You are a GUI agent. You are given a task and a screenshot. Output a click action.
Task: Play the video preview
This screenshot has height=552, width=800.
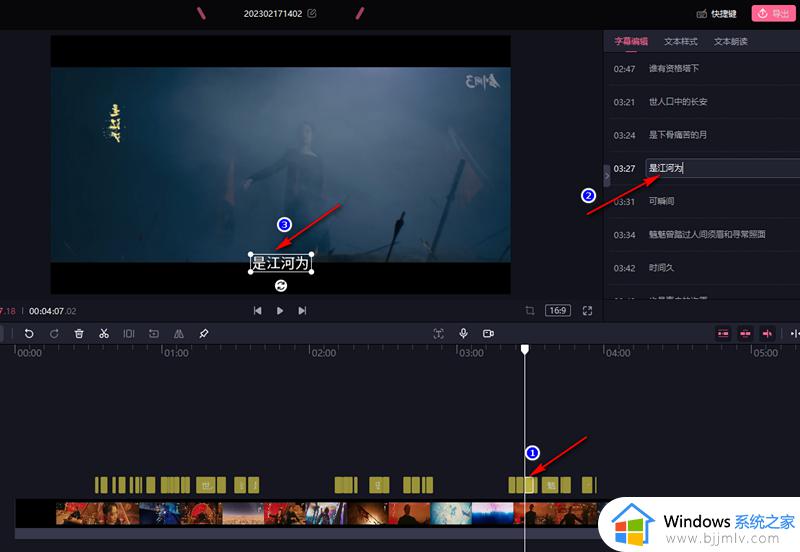point(280,311)
